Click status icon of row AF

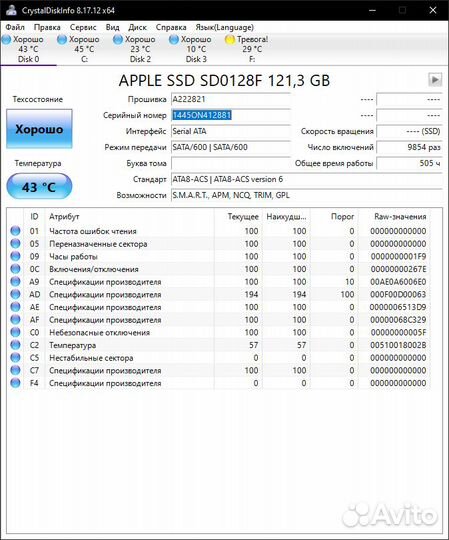tap(15, 320)
